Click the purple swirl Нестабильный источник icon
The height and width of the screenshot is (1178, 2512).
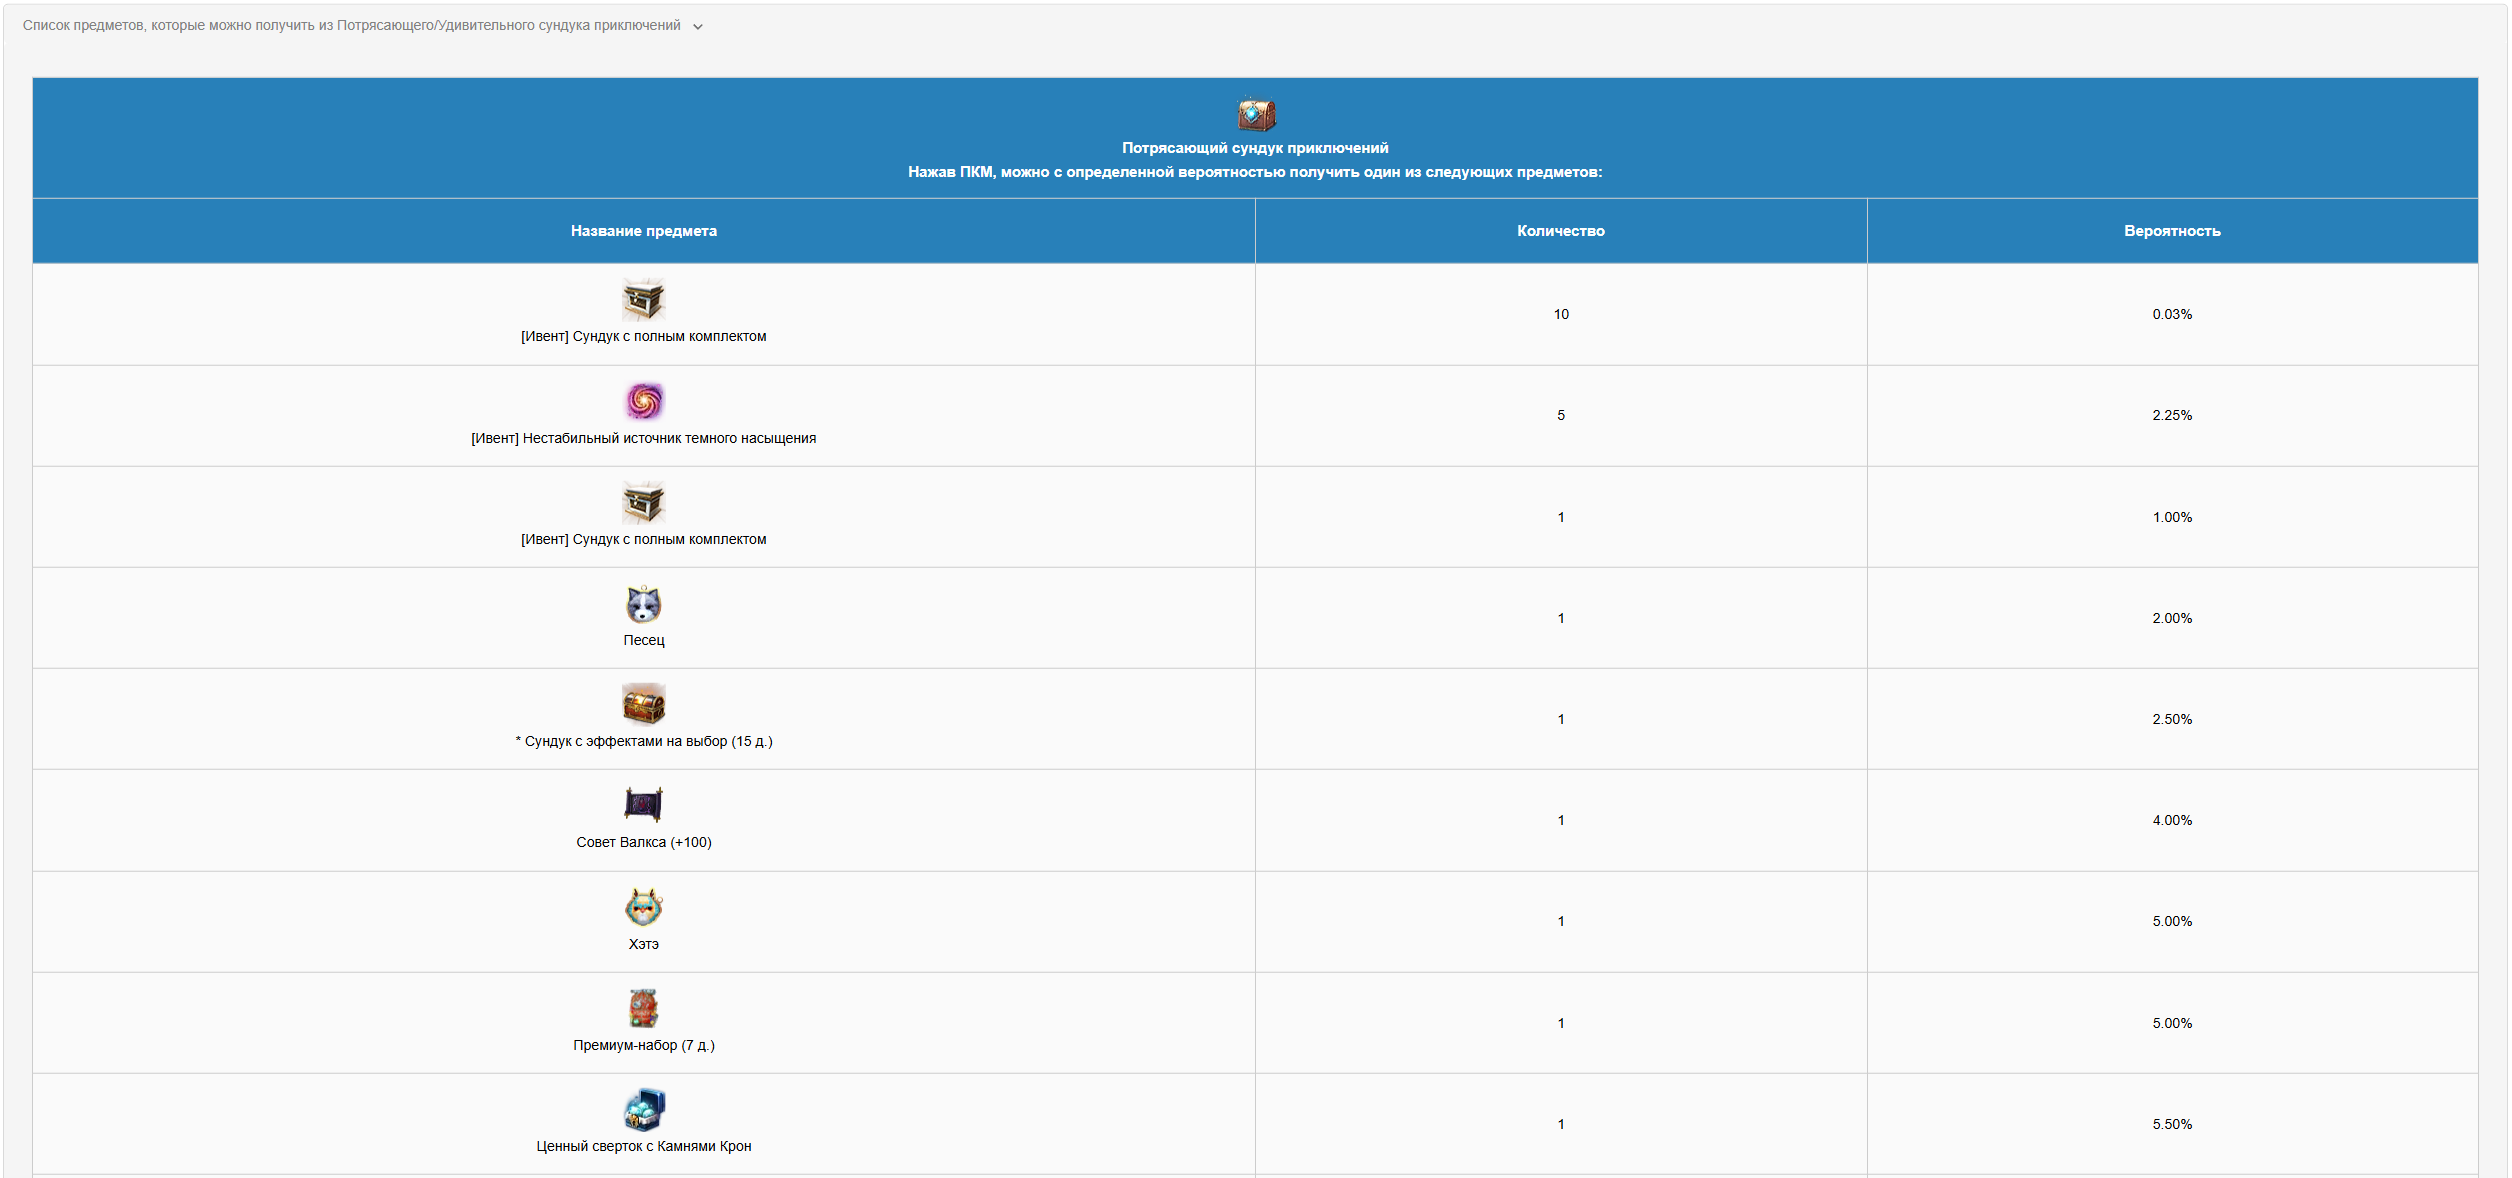[x=644, y=401]
